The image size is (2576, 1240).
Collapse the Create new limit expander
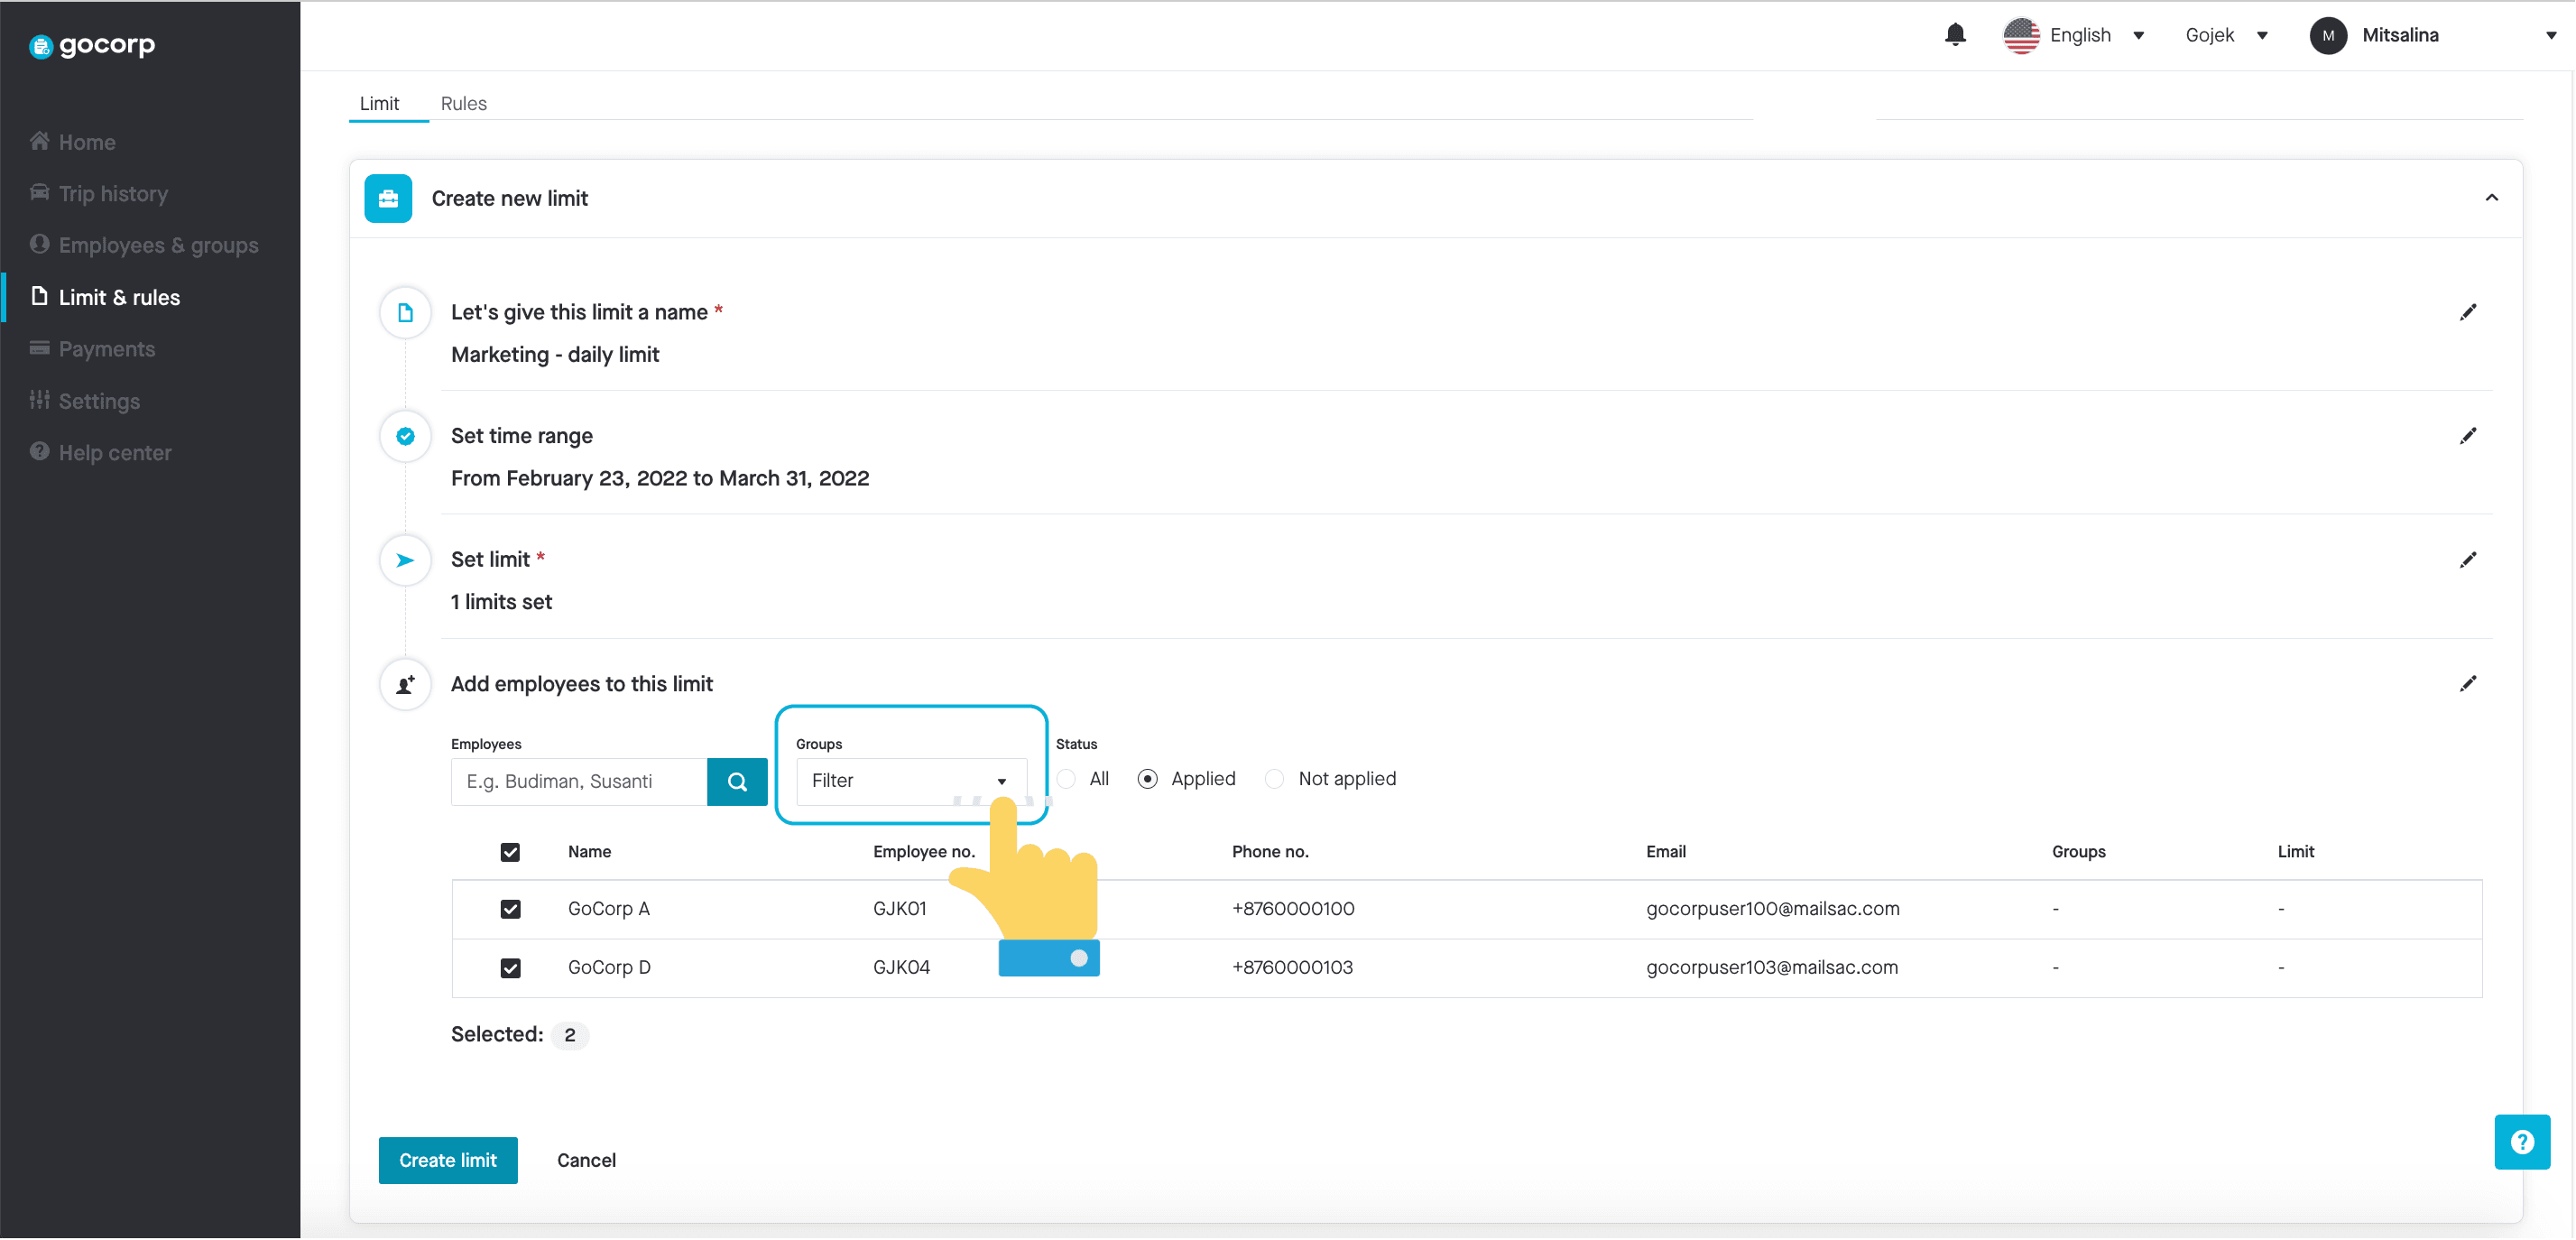(2490, 197)
